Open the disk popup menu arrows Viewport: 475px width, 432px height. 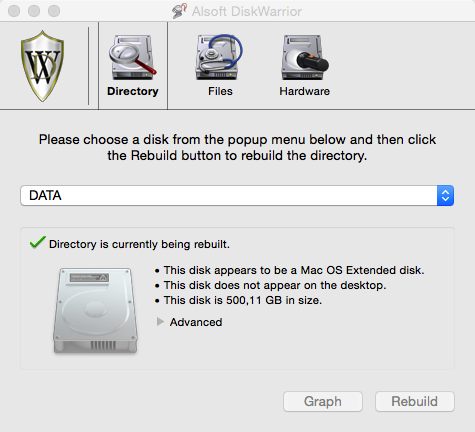[x=445, y=195]
